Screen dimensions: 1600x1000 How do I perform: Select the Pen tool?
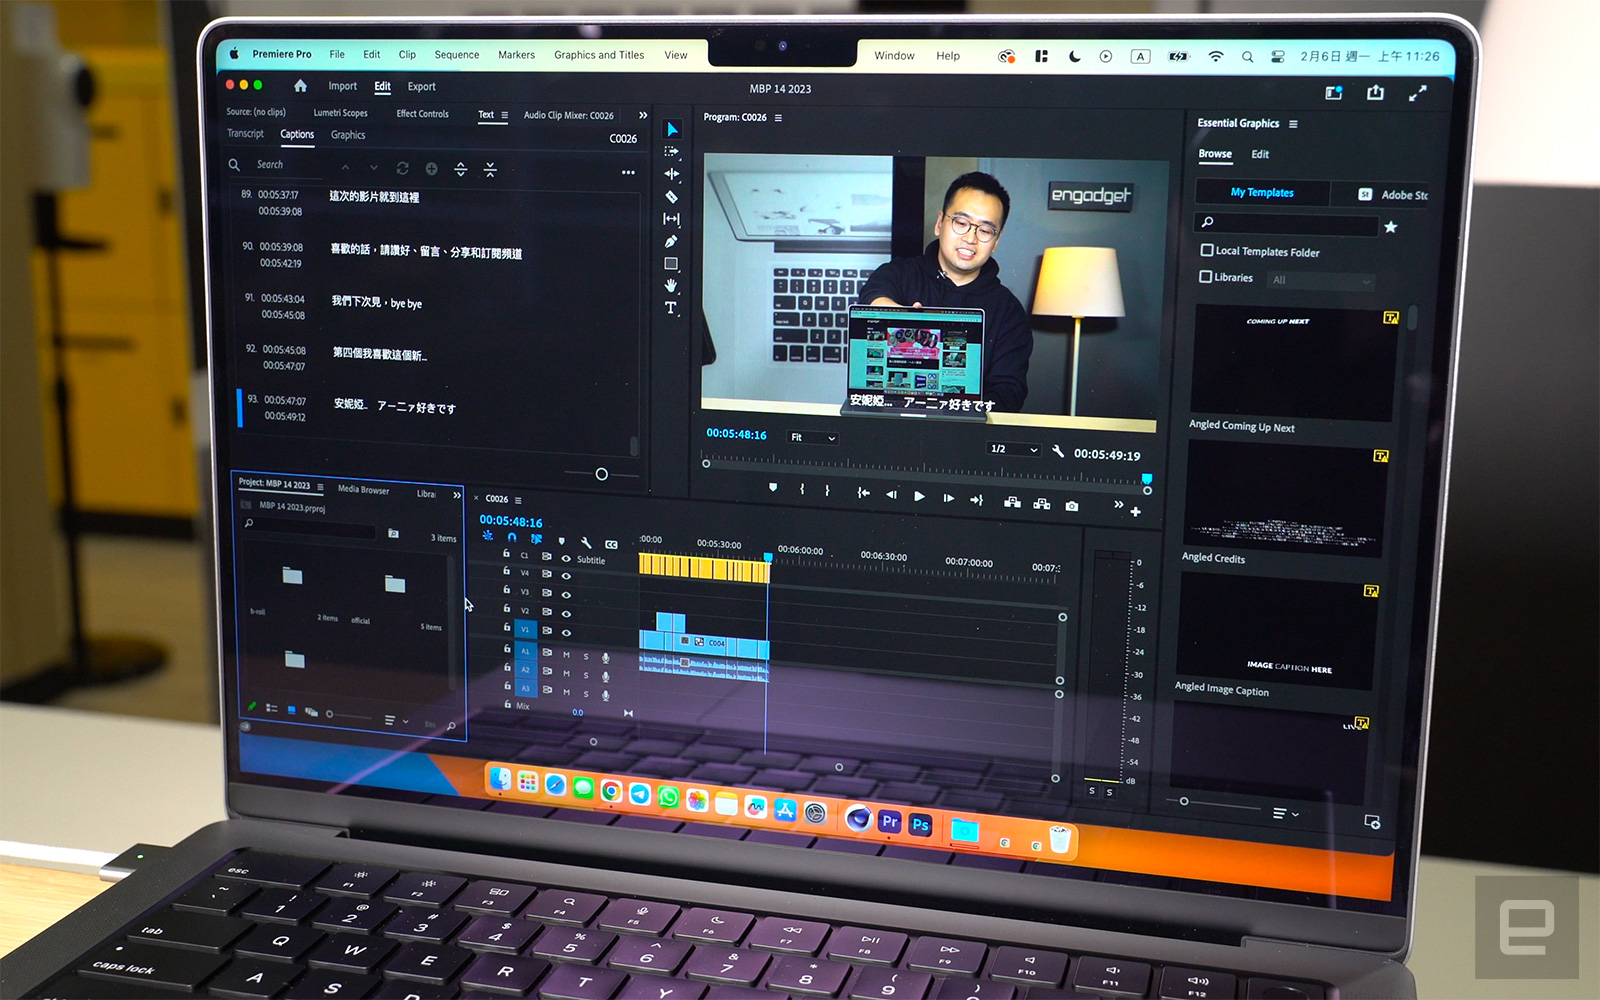671,241
